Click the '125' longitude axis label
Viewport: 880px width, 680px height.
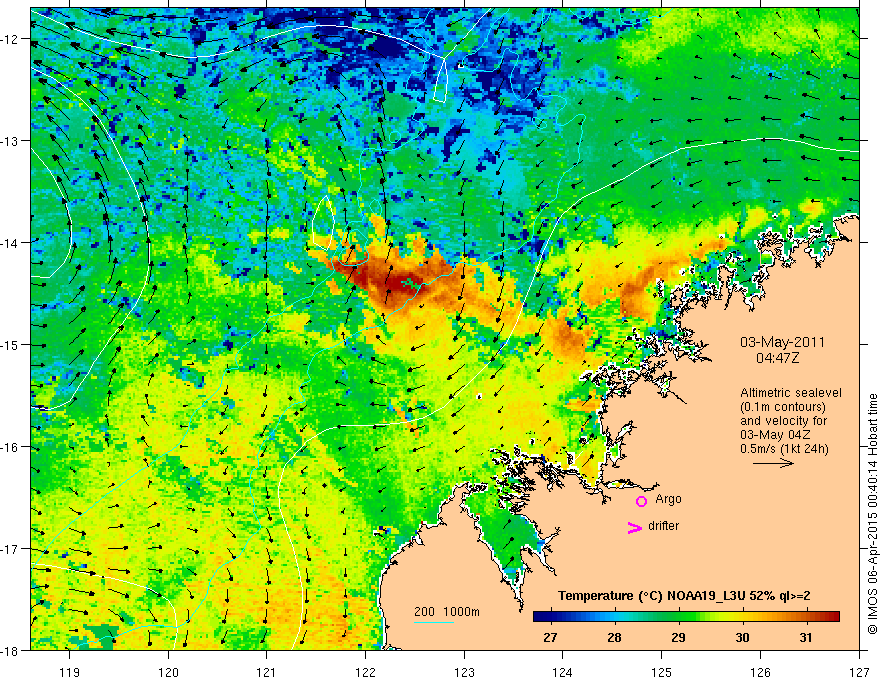click(662, 672)
